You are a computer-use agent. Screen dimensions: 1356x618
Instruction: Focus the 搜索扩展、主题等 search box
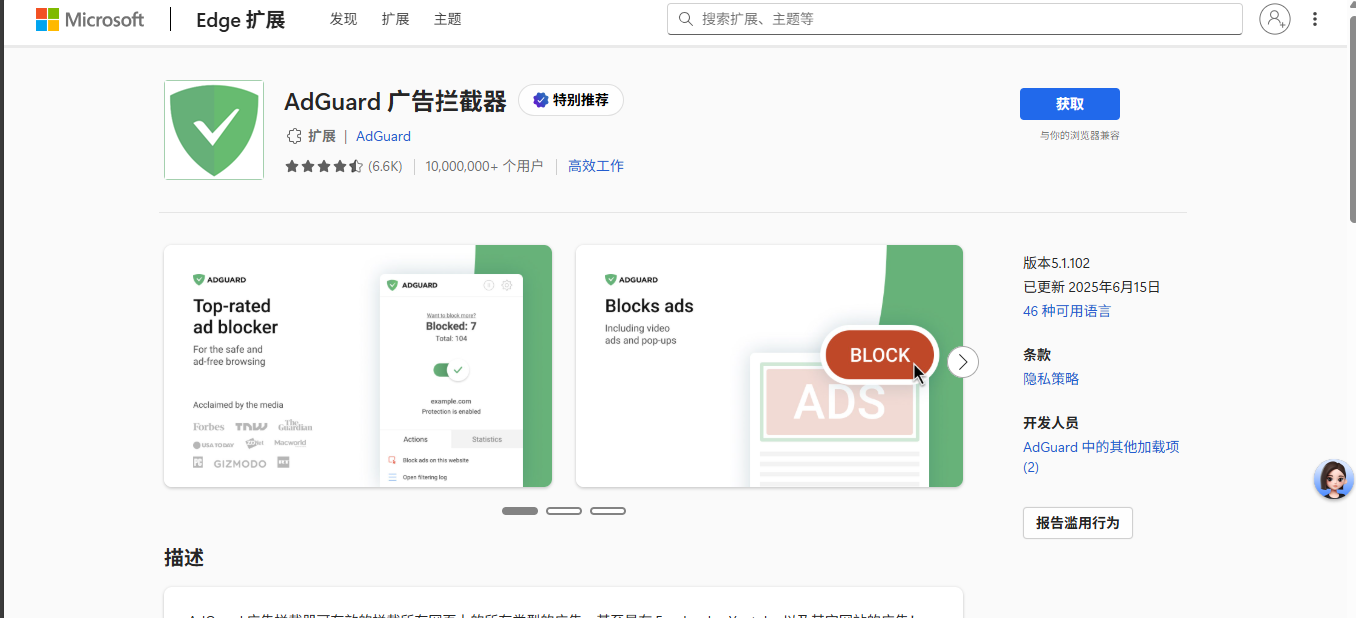(955, 19)
